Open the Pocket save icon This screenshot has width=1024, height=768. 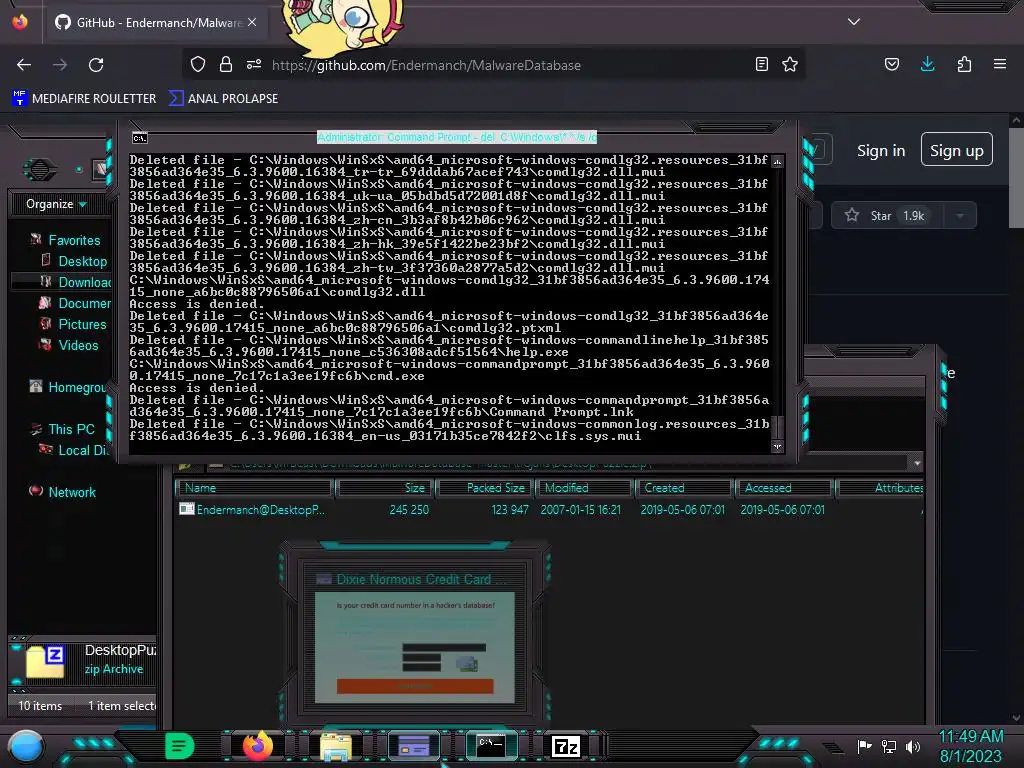click(892, 64)
